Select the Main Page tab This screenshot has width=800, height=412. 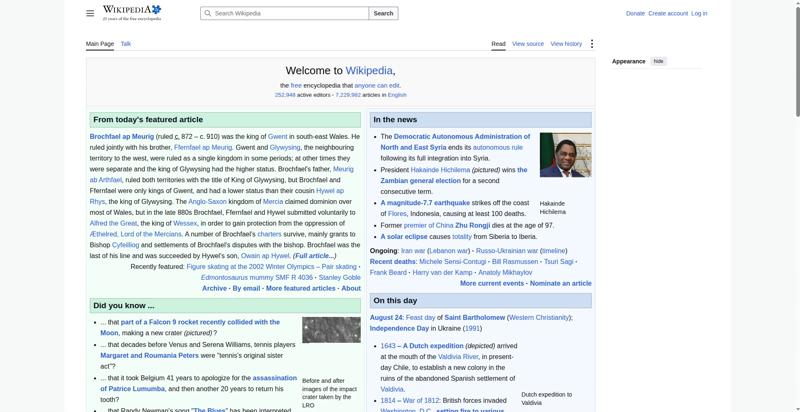click(100, 44)
